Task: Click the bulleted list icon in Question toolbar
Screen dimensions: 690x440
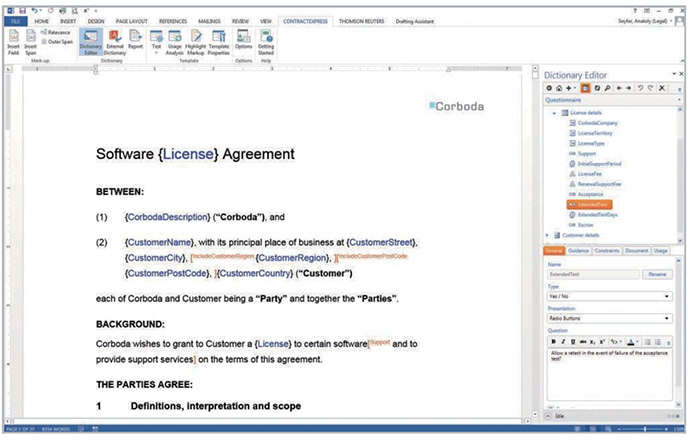Action: coord(648,342)
